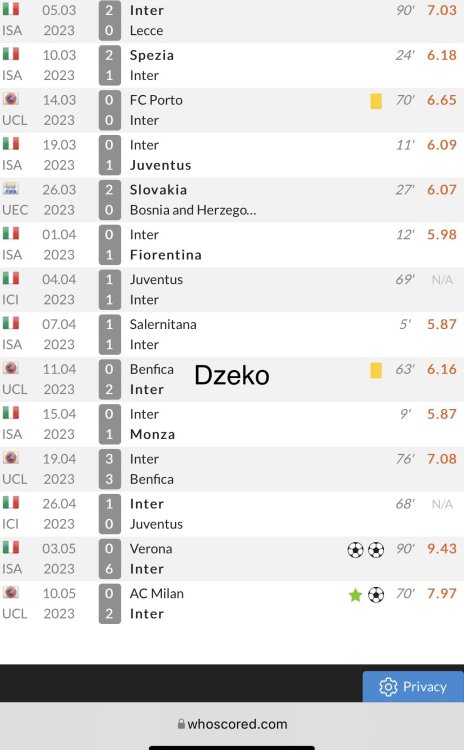Click the yellow card icon in Benfica 11.04 row
Screen dimensions: 464x750
click(376, 370)
